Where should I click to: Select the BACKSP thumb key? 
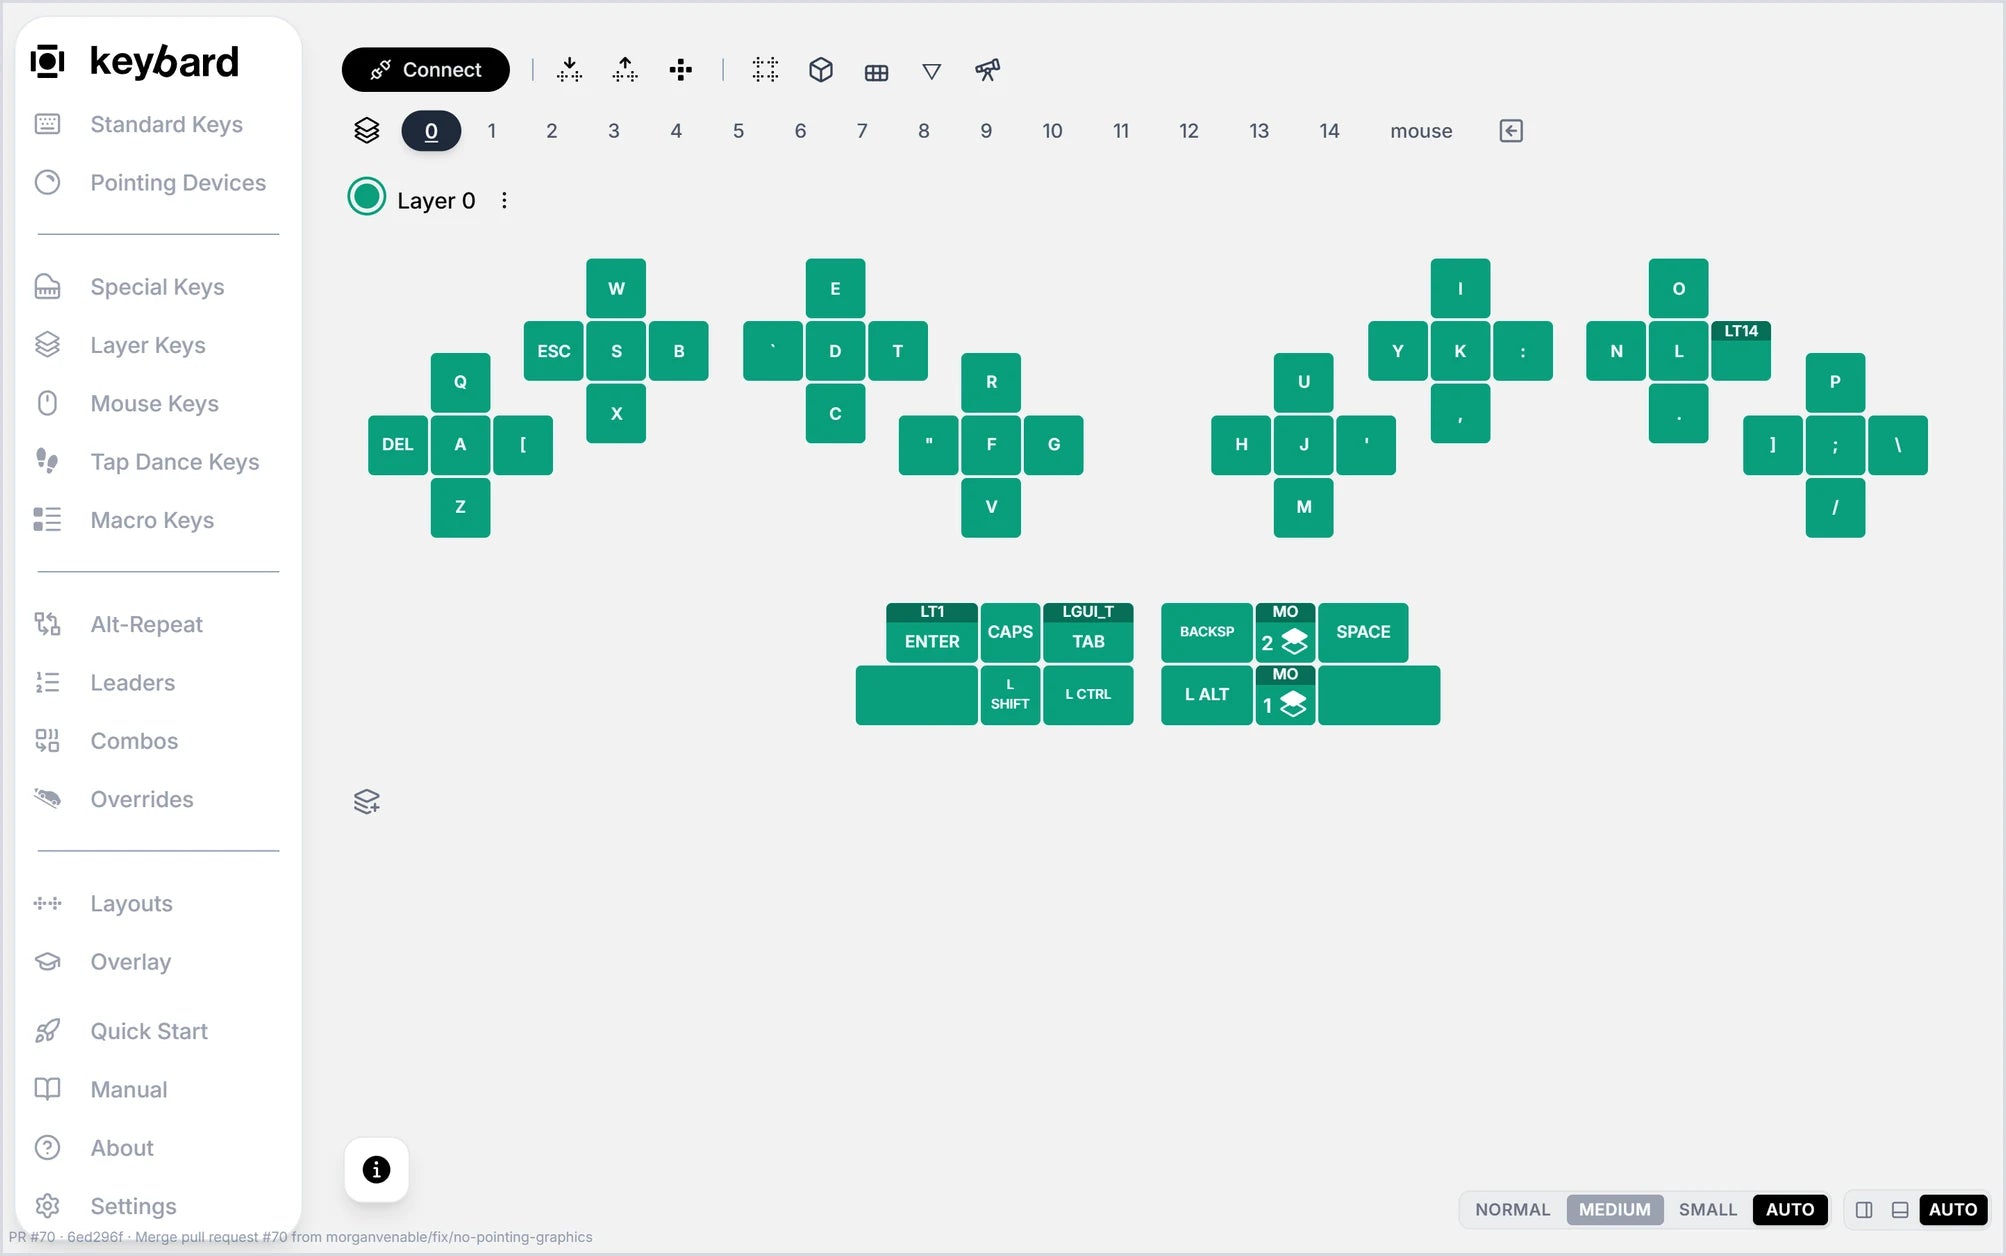click(x=1206, y=632)
